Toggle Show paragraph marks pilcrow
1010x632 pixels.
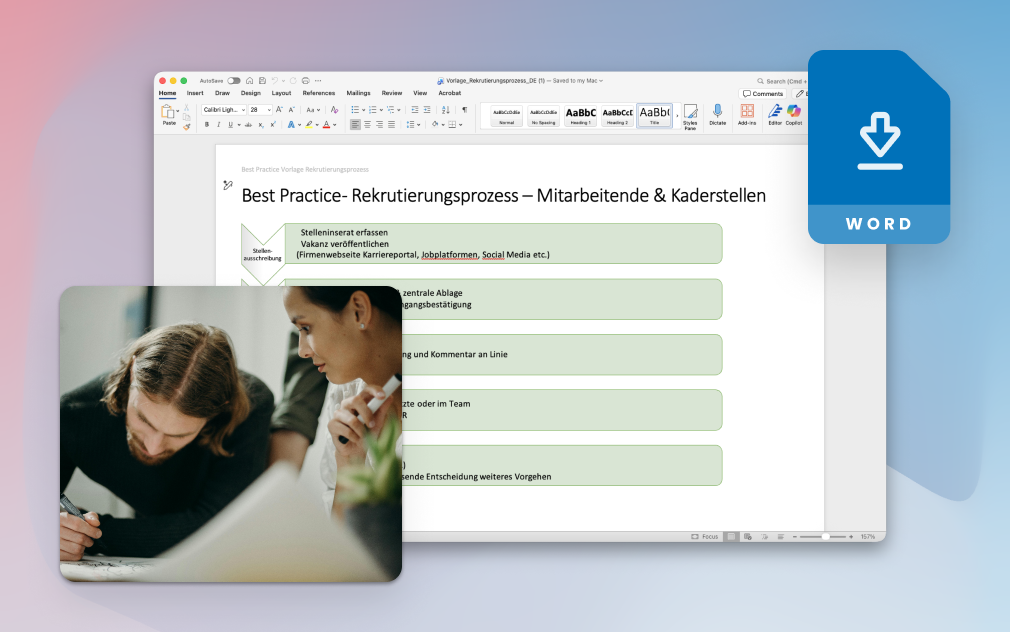tap(464, 110)
